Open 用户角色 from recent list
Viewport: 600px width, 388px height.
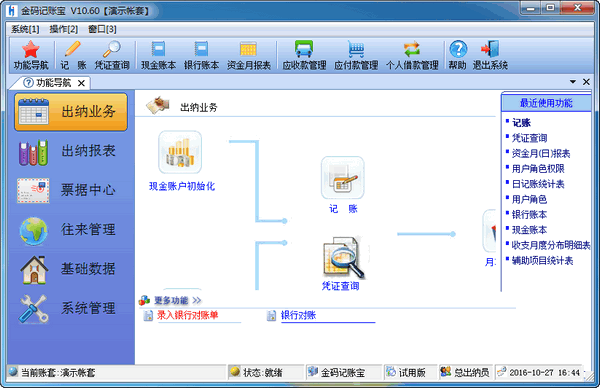[530, 199]
